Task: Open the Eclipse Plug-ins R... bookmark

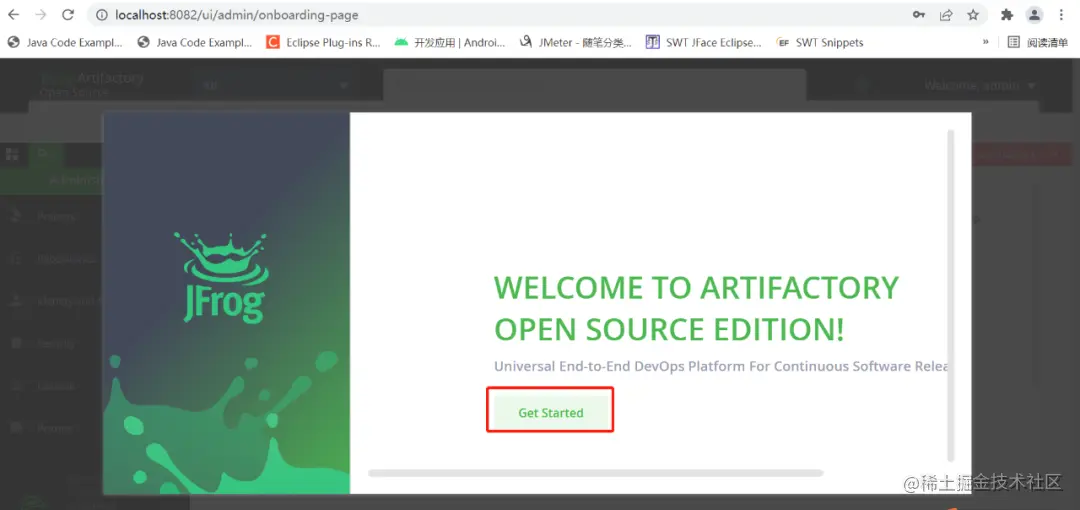Action: coord(324,42)
